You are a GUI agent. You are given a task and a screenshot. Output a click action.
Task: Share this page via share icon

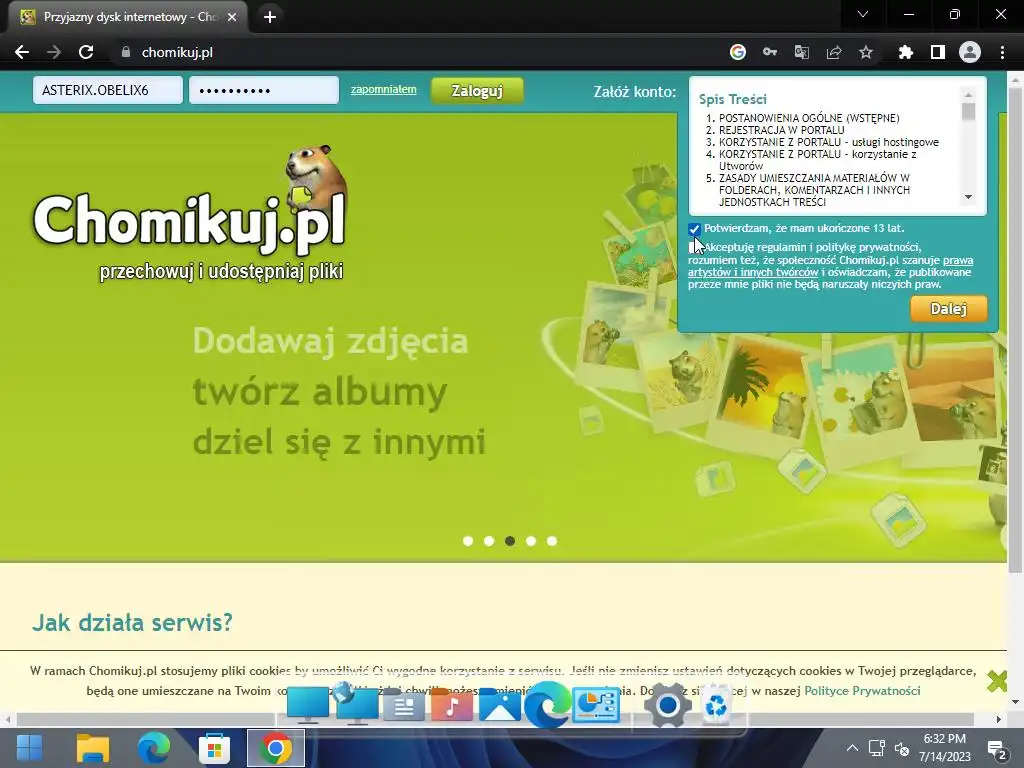point(833,52)
